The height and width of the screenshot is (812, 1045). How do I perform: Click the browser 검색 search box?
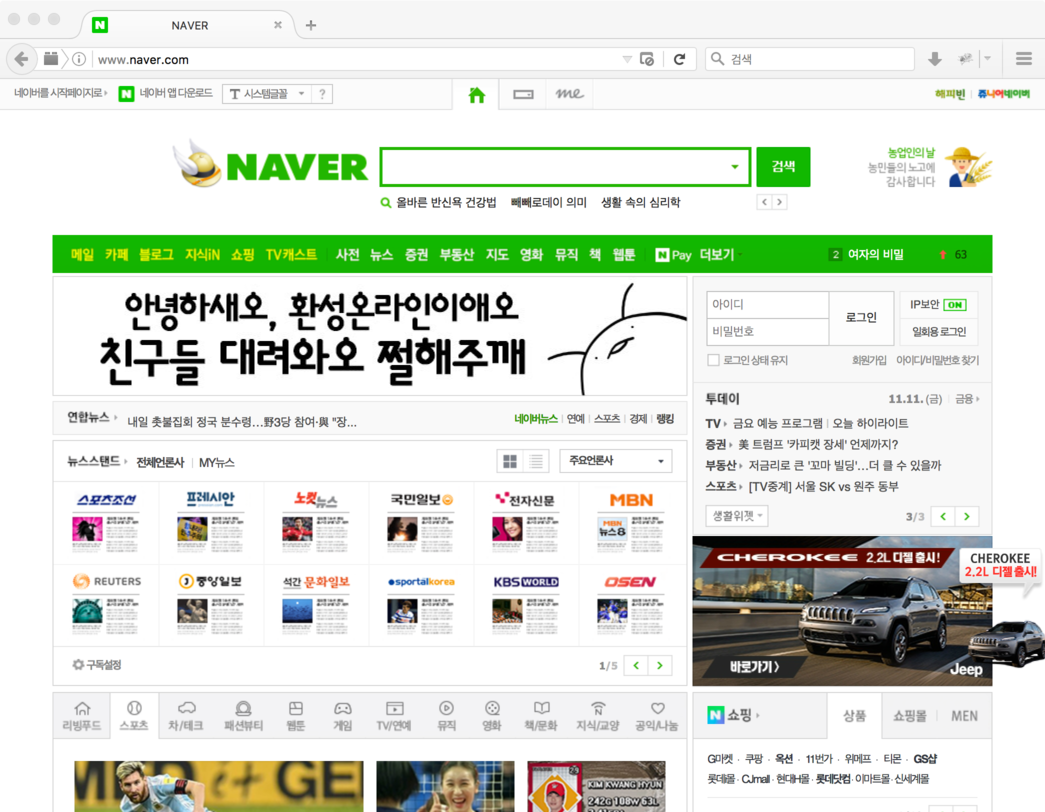[809, 59]
